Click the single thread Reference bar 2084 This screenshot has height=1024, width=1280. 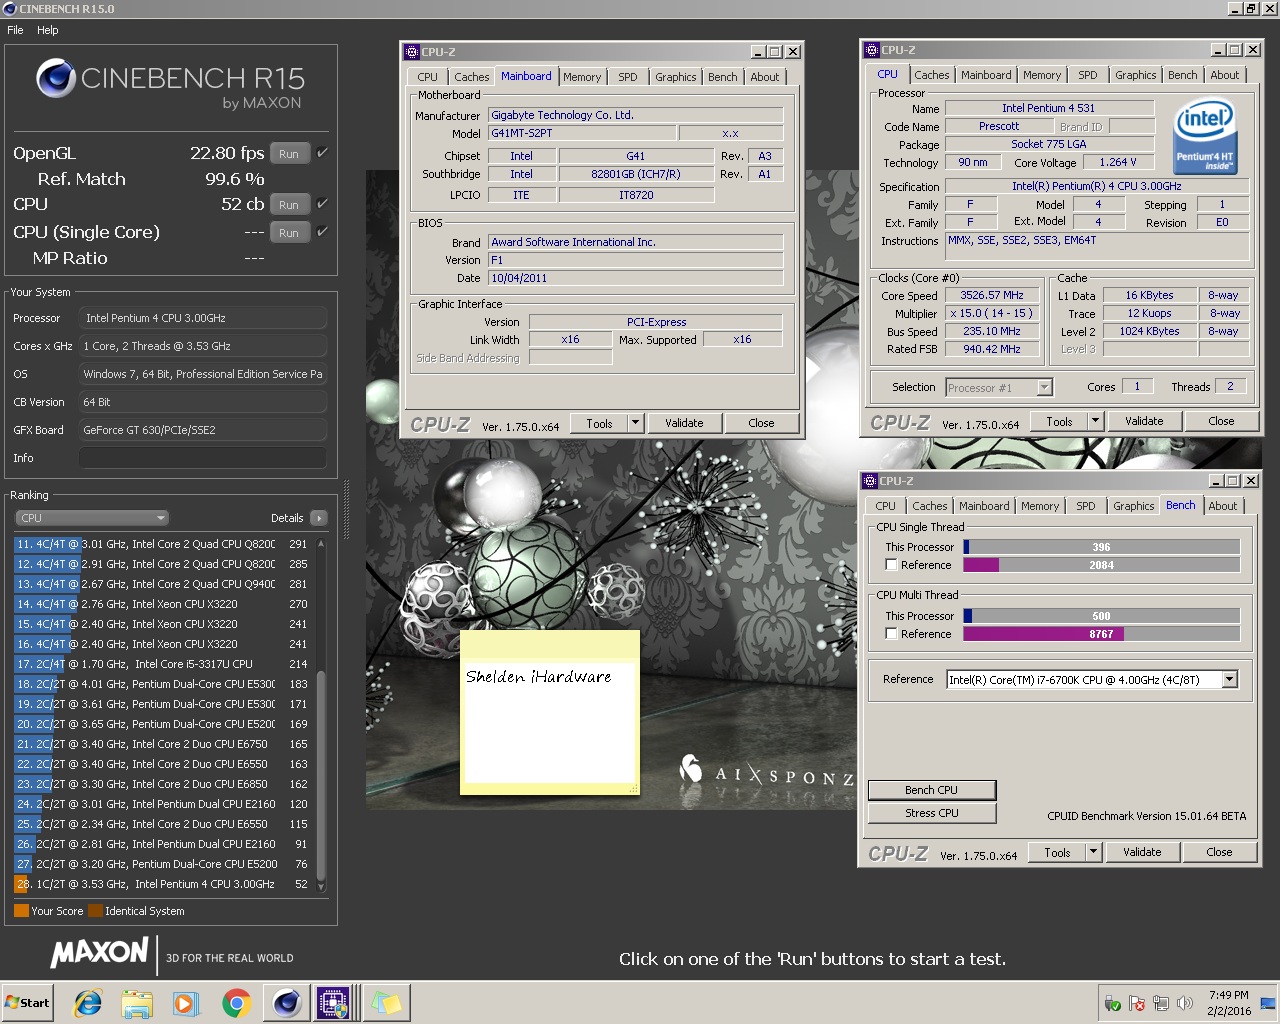[1101, 565]
